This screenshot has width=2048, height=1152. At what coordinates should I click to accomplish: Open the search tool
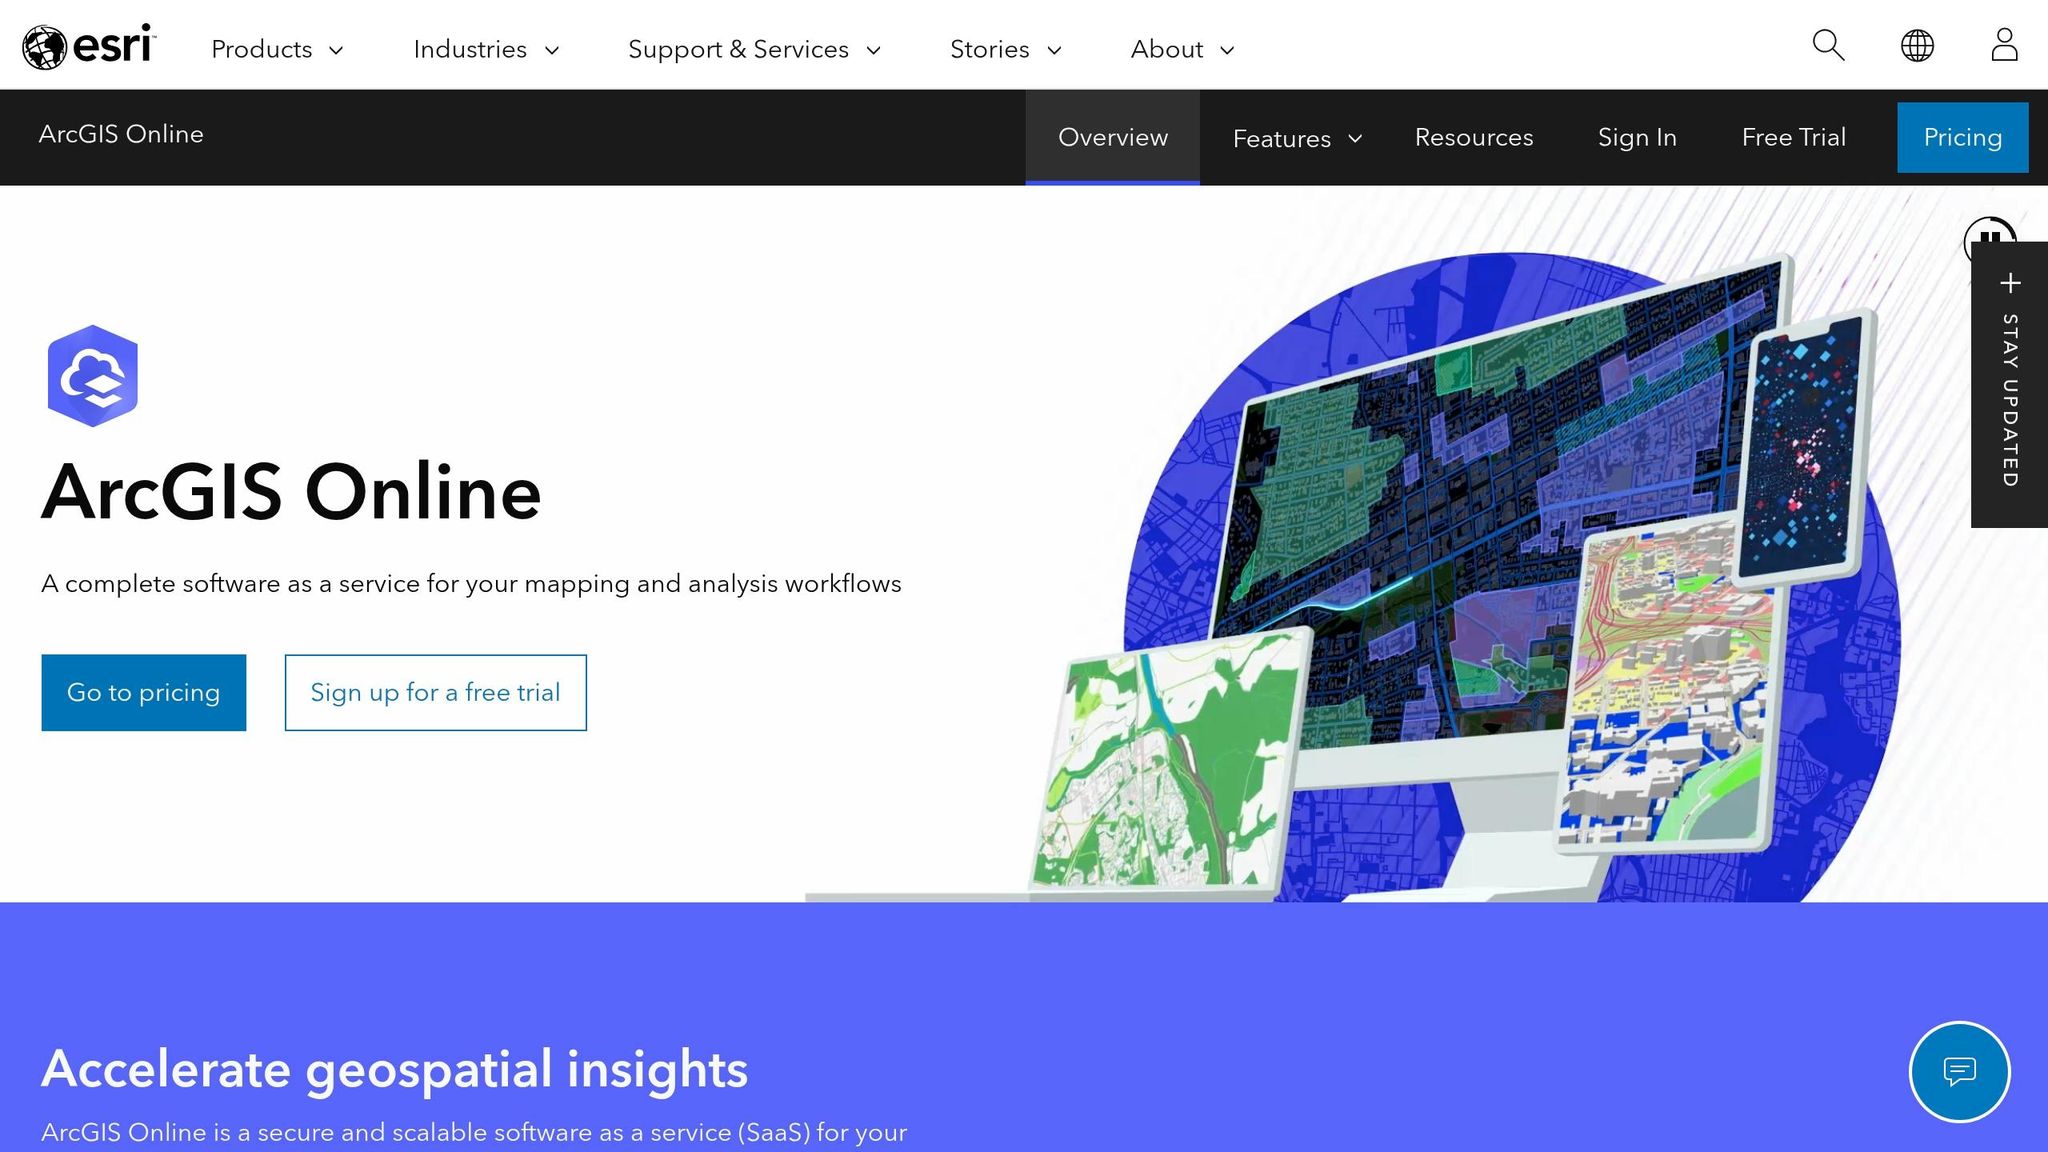1828,45
